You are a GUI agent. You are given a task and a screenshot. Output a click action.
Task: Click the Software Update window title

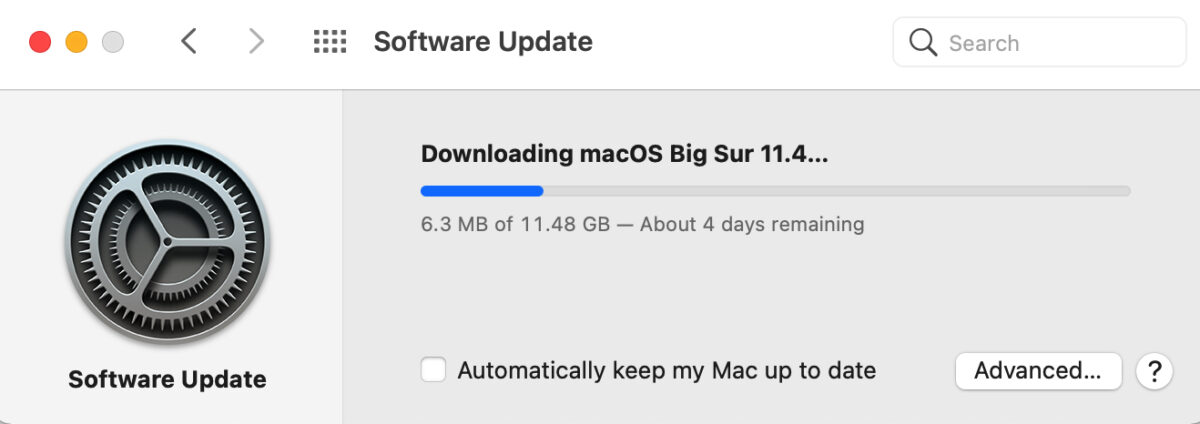click(x=483, y=42)
